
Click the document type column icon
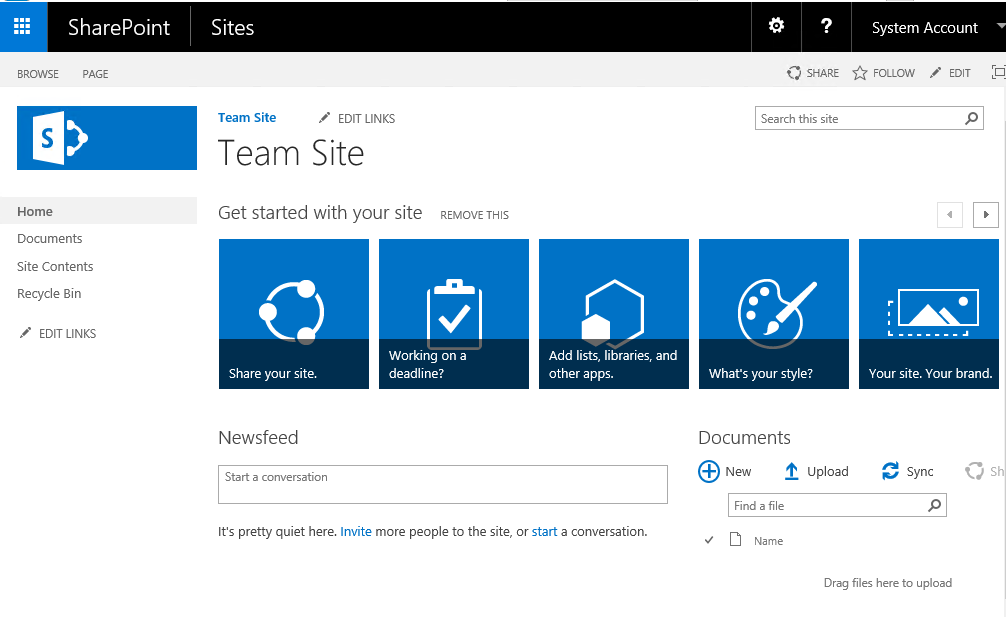[x=735, y=539]
